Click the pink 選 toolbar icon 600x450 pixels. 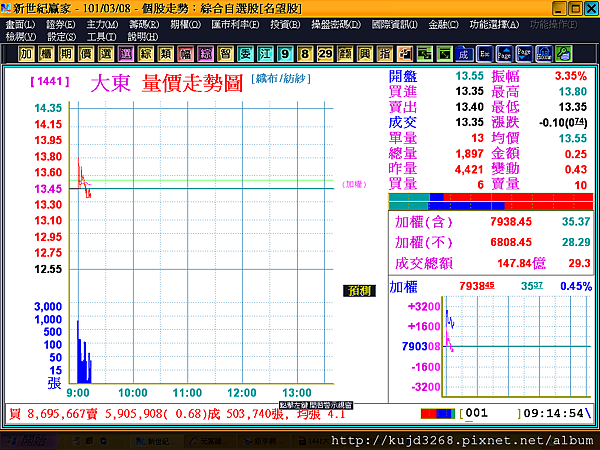pos(126,54)
